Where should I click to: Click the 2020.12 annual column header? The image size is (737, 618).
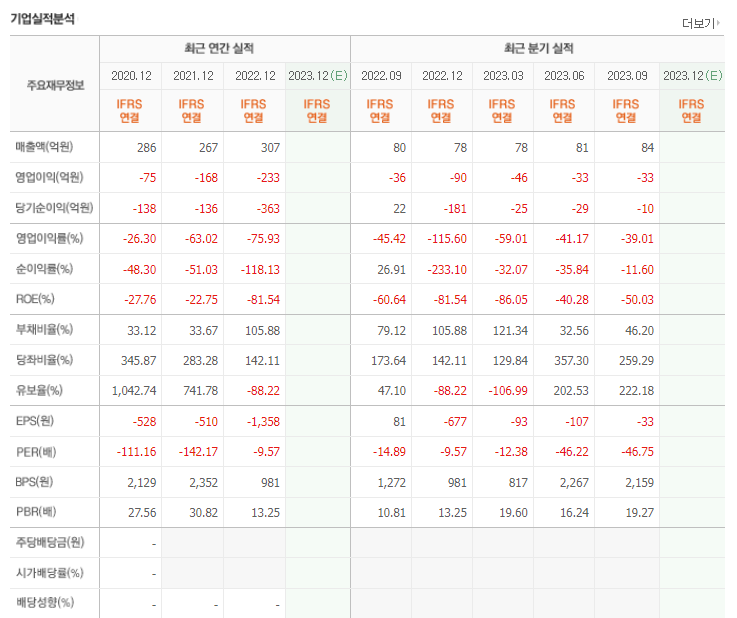point(131,76)
